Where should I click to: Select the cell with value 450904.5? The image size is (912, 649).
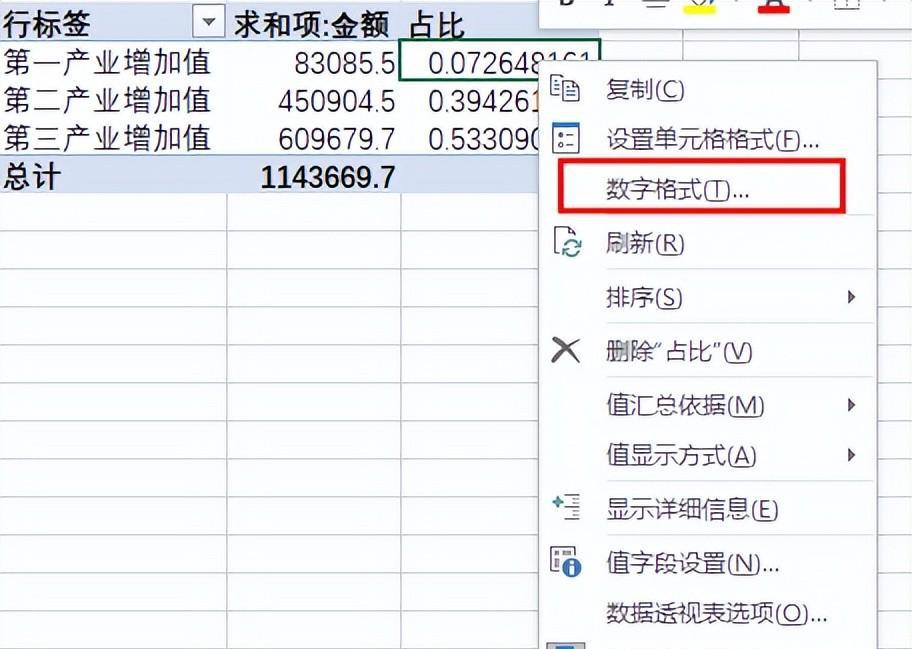click(x=314, y=99)
